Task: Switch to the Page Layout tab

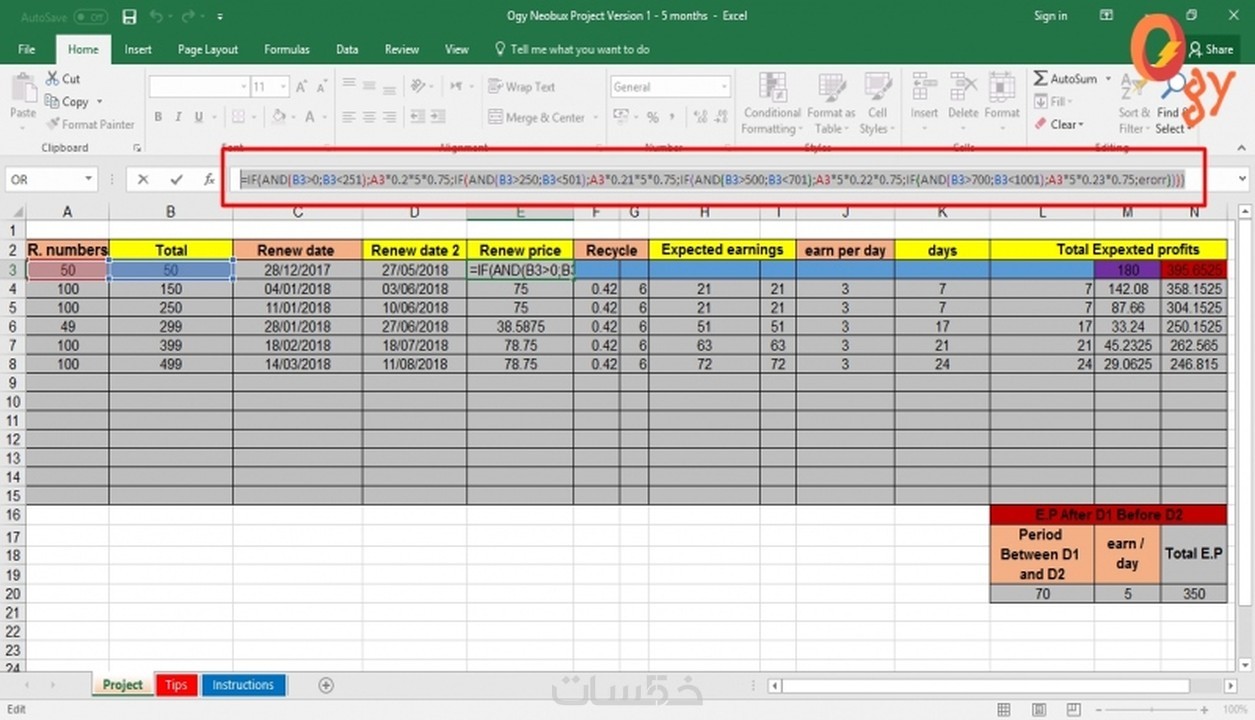Action: [x=208, y=49]
